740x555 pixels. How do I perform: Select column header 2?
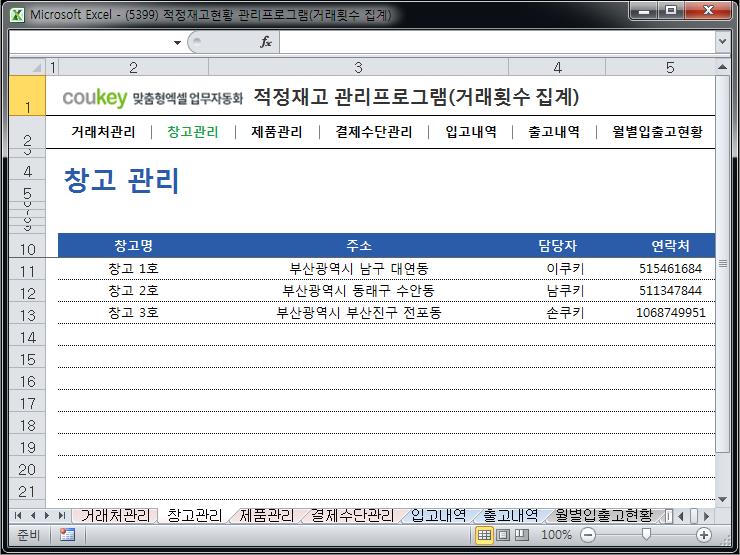click(x=133, y=67)
